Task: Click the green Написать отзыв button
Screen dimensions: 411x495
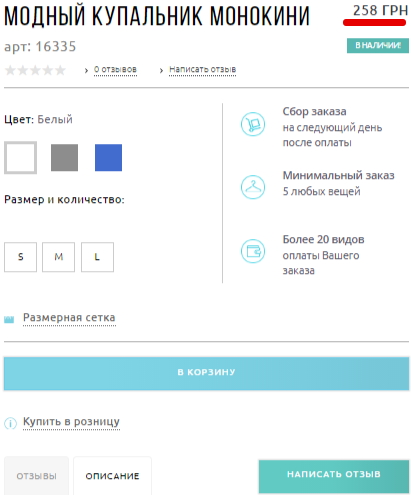Action: [x=334, y=476]
